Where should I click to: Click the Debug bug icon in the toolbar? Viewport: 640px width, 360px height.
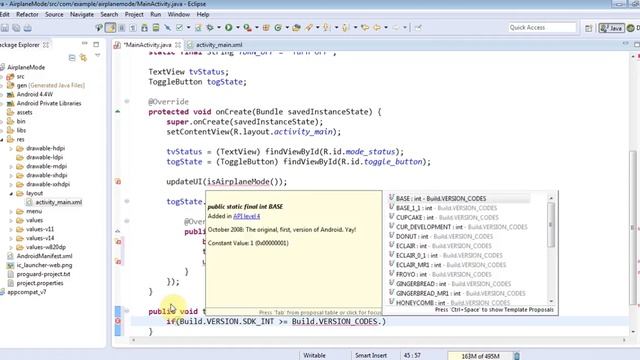210,28
